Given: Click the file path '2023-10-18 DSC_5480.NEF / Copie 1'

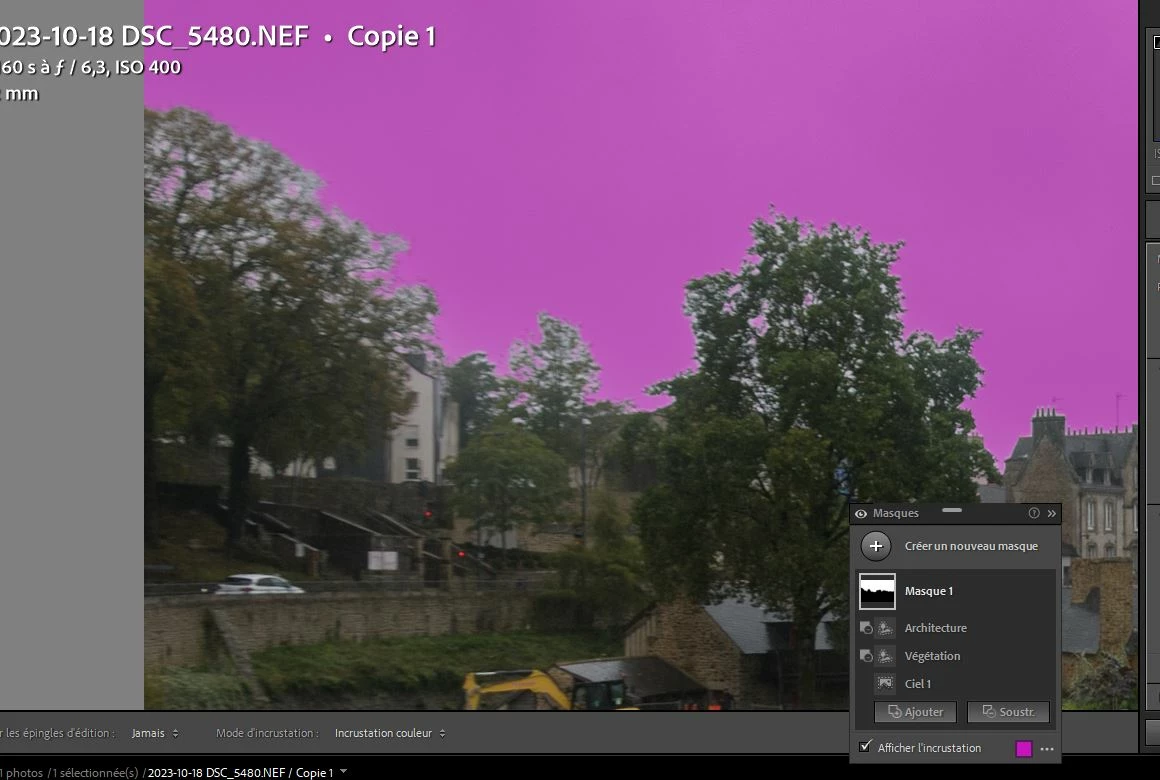Looking at the screenshot, I should [x=240, y=773].
